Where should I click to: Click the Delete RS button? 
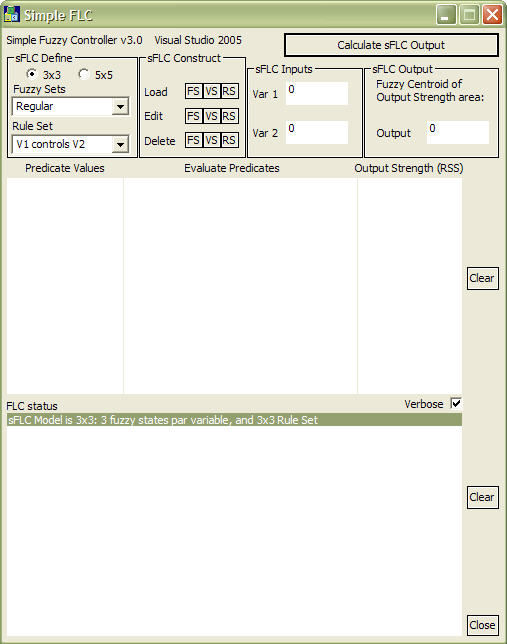pos(229,140)
